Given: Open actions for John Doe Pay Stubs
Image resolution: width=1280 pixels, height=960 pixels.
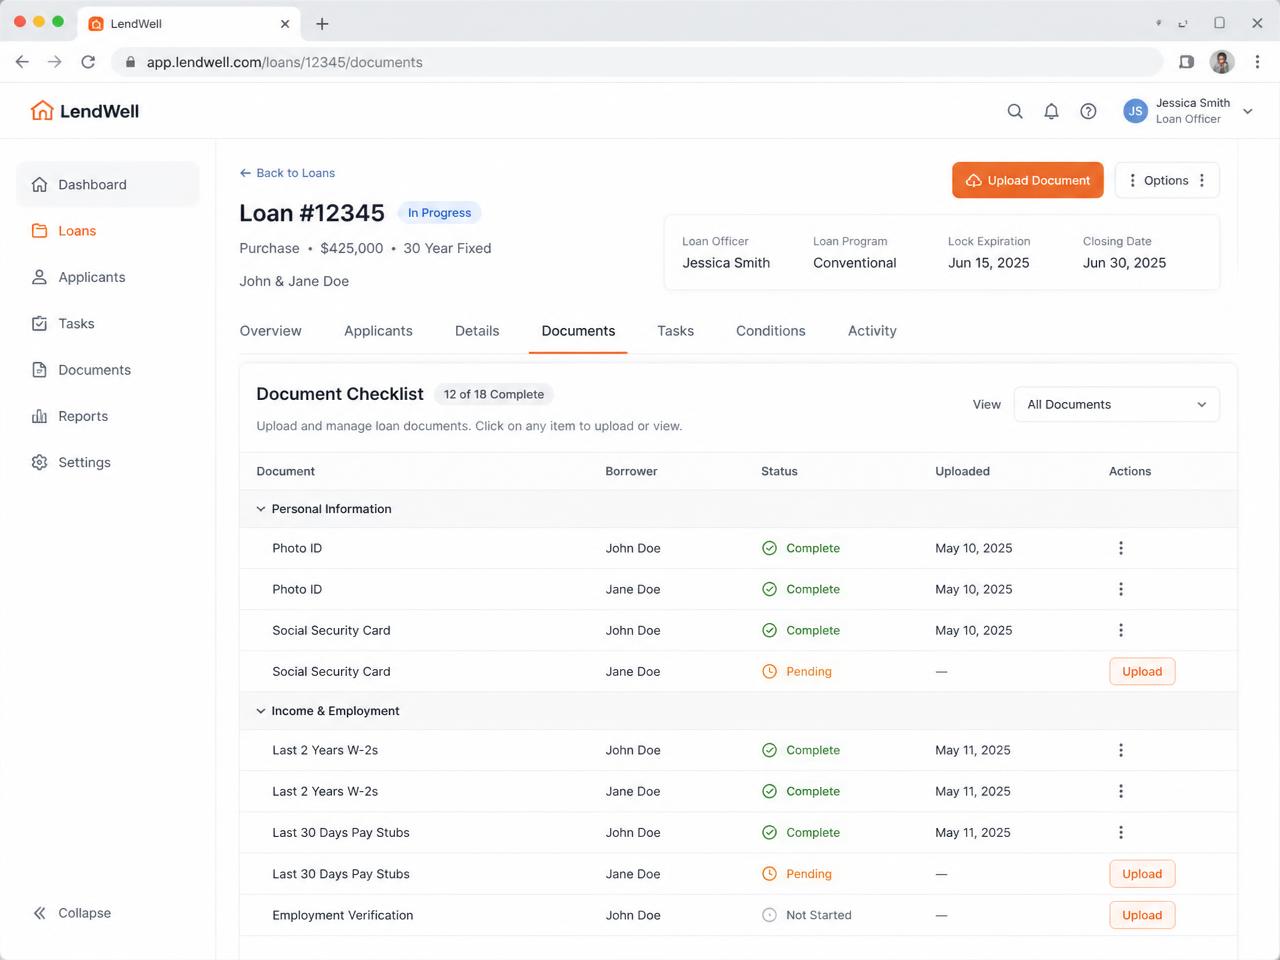Looking at the screenshot, I should click(x=1121, y=832).
